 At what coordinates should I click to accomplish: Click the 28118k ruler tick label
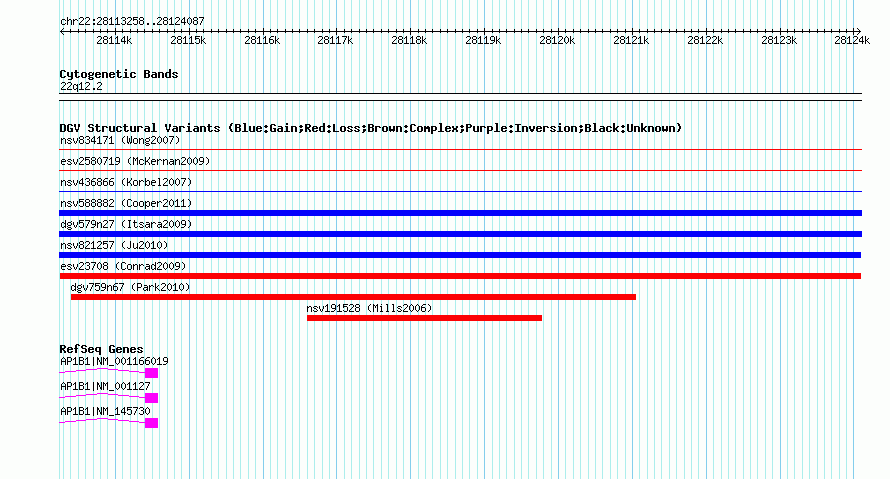[409, 40]
